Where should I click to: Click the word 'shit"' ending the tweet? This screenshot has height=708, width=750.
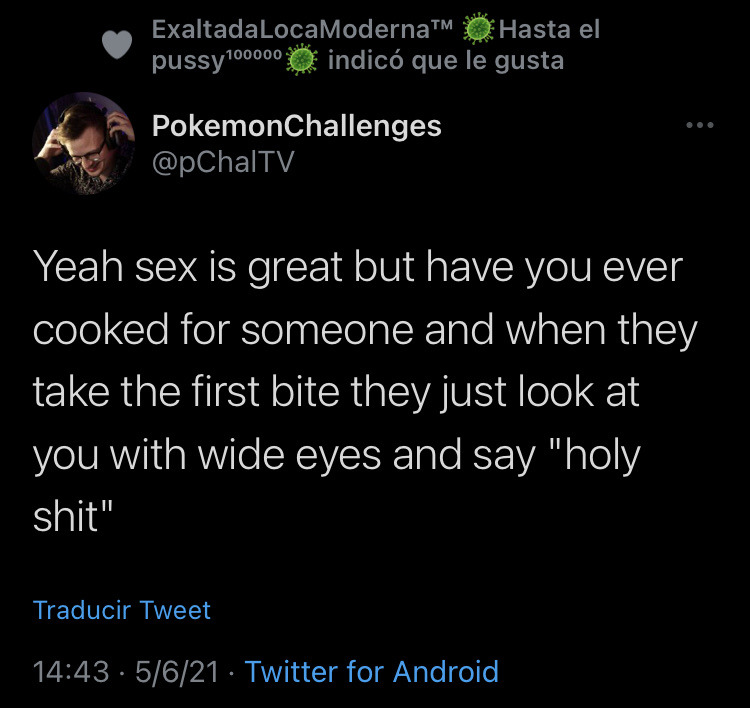click(73, 517)
